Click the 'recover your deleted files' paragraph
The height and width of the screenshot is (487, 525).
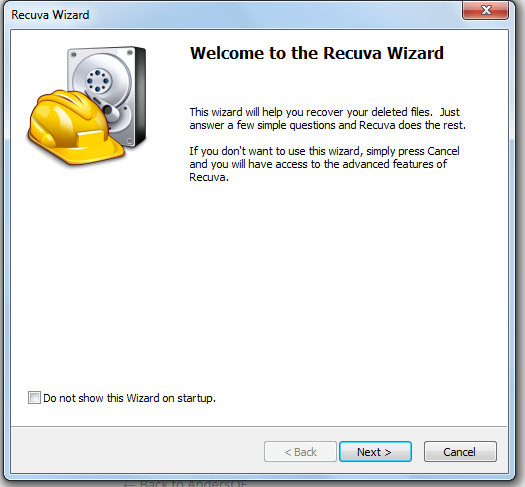click(x=327, y=118)
